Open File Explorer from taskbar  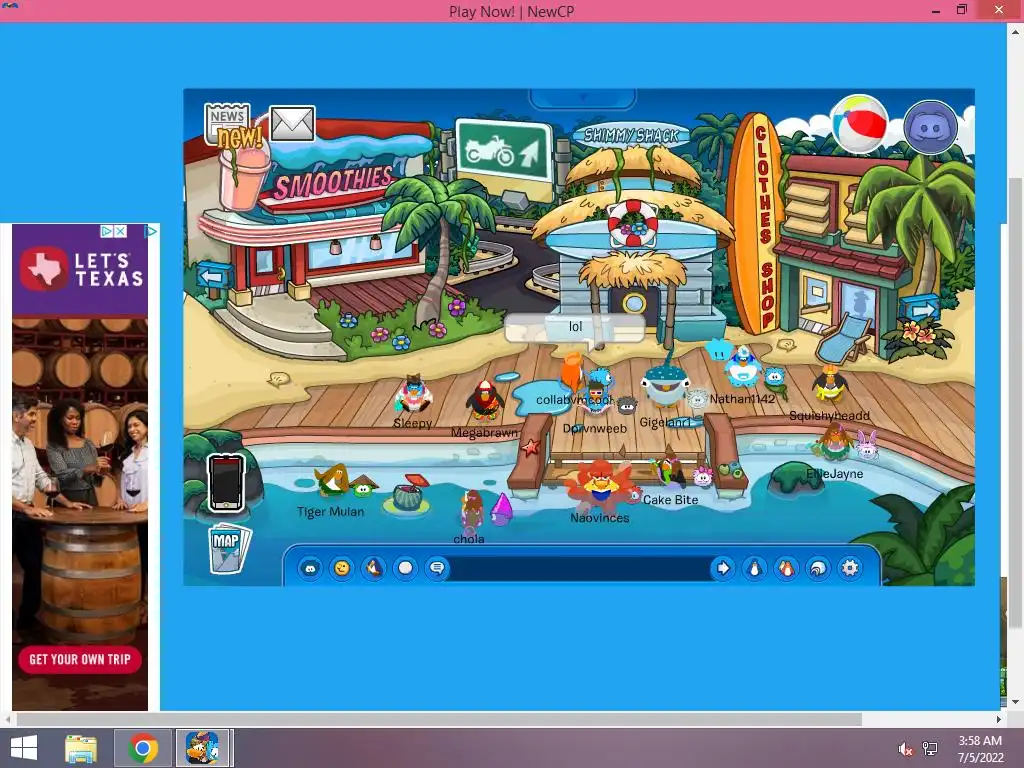coord(81,748)
